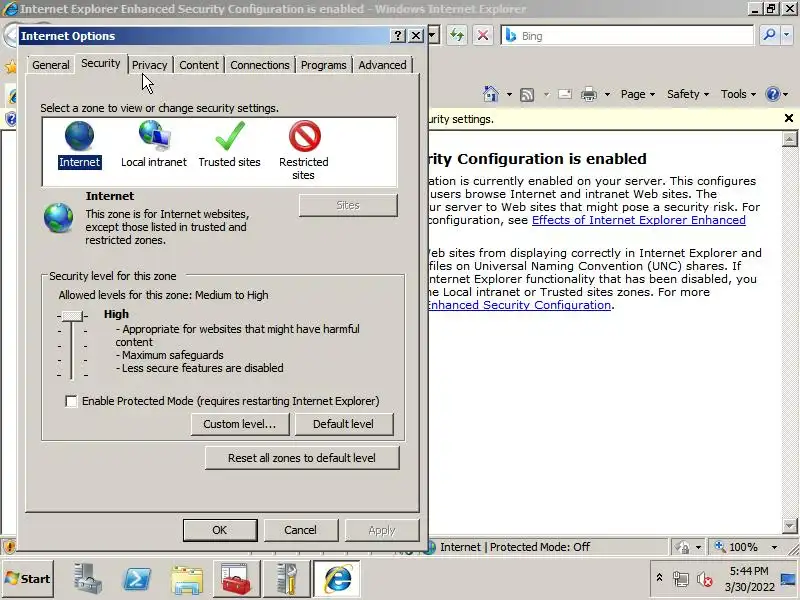Click the Default level button
This screenshot has height=600, width=800.
(x=343, y=424)
